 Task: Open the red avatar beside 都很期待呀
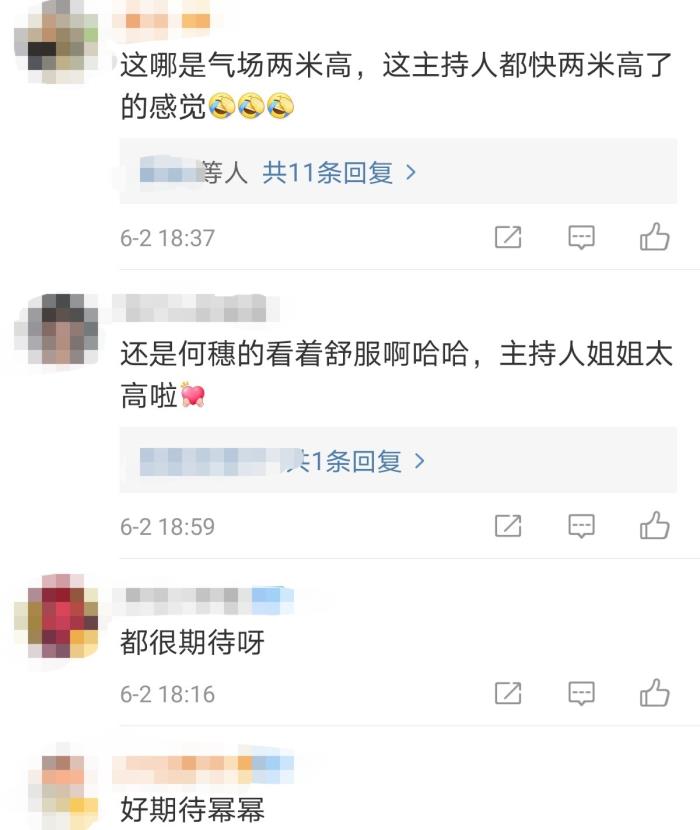56,617
